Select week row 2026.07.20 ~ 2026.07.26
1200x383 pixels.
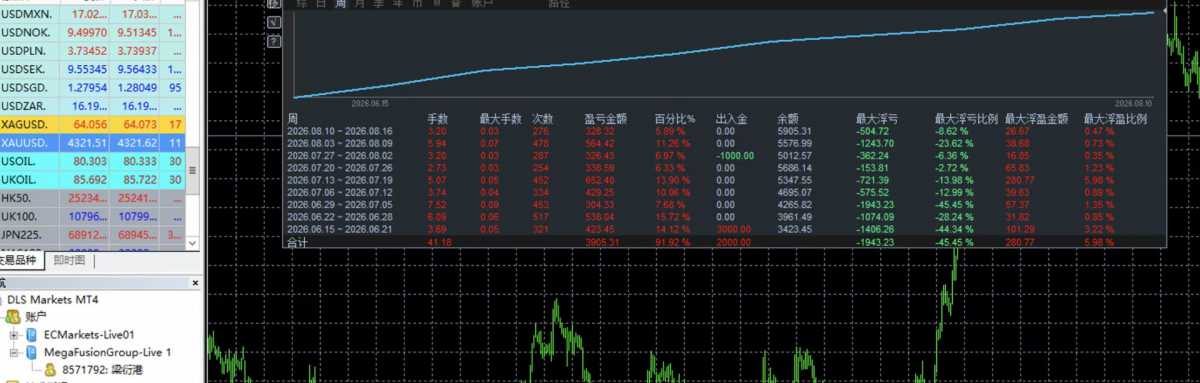pyautogui.click(x=725, y=168)
